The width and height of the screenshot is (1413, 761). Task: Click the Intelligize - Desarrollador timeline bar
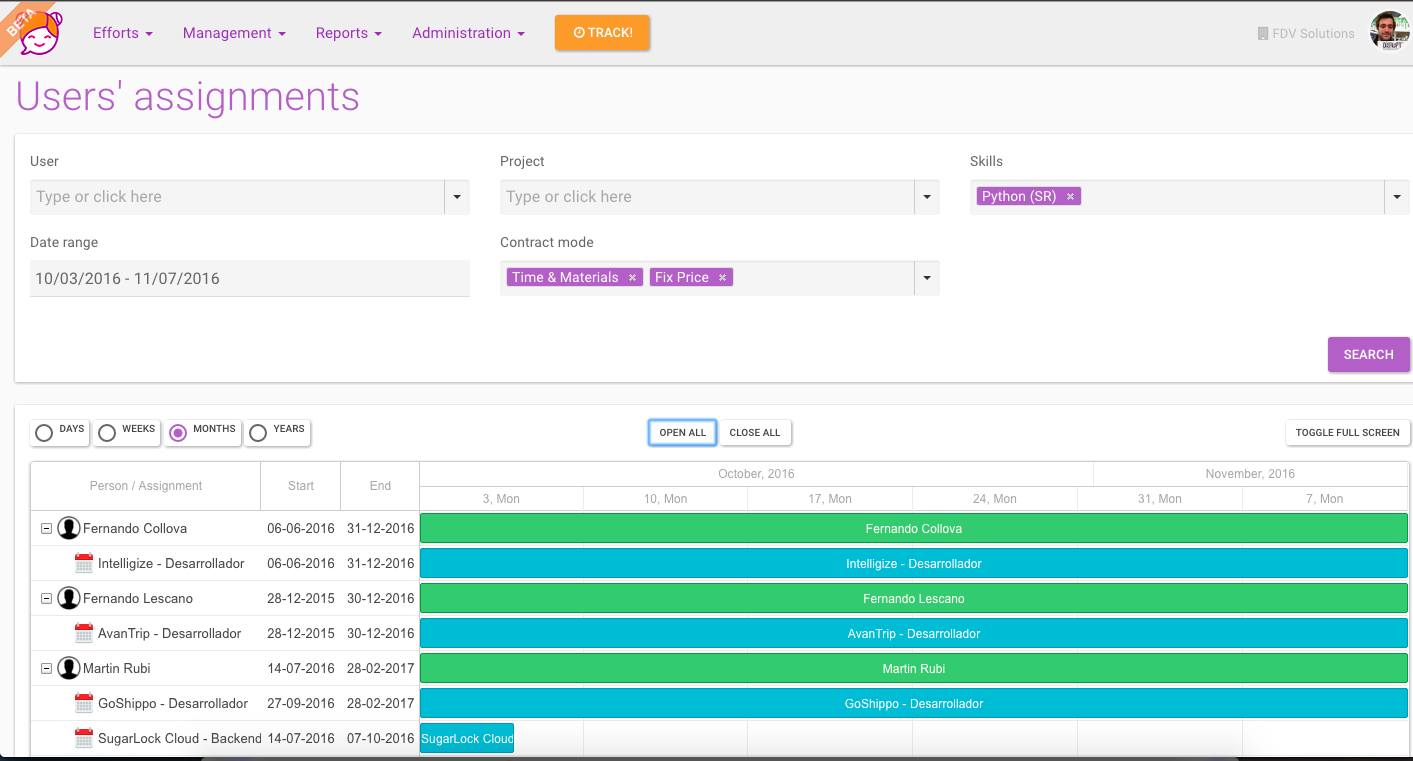click(914, 563)
